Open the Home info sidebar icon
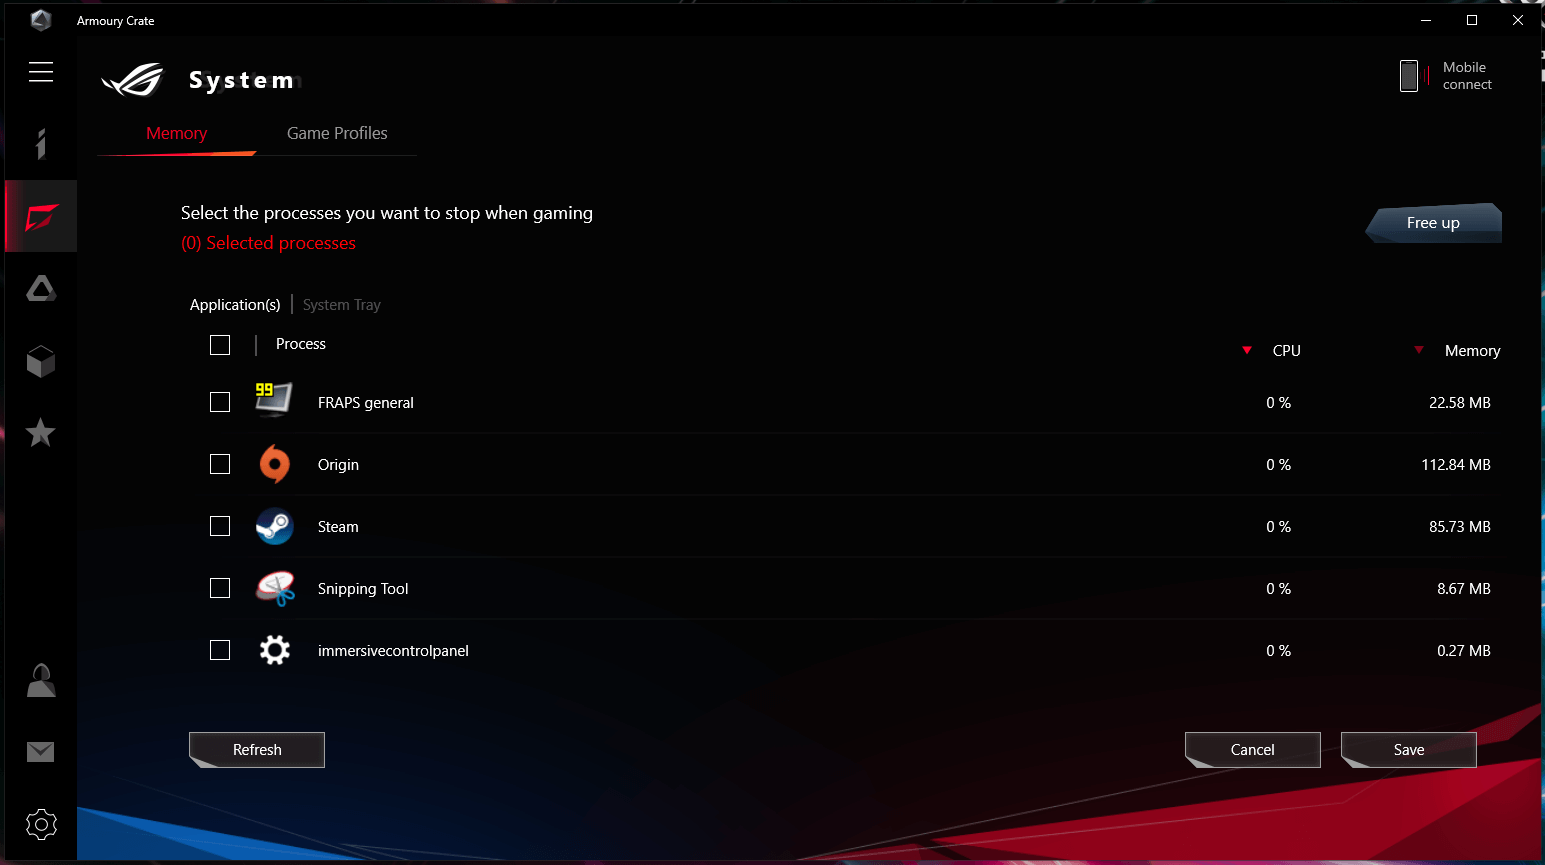This screenshot has width=1545, height=865. pyautogui.click(x=41, y=144)
